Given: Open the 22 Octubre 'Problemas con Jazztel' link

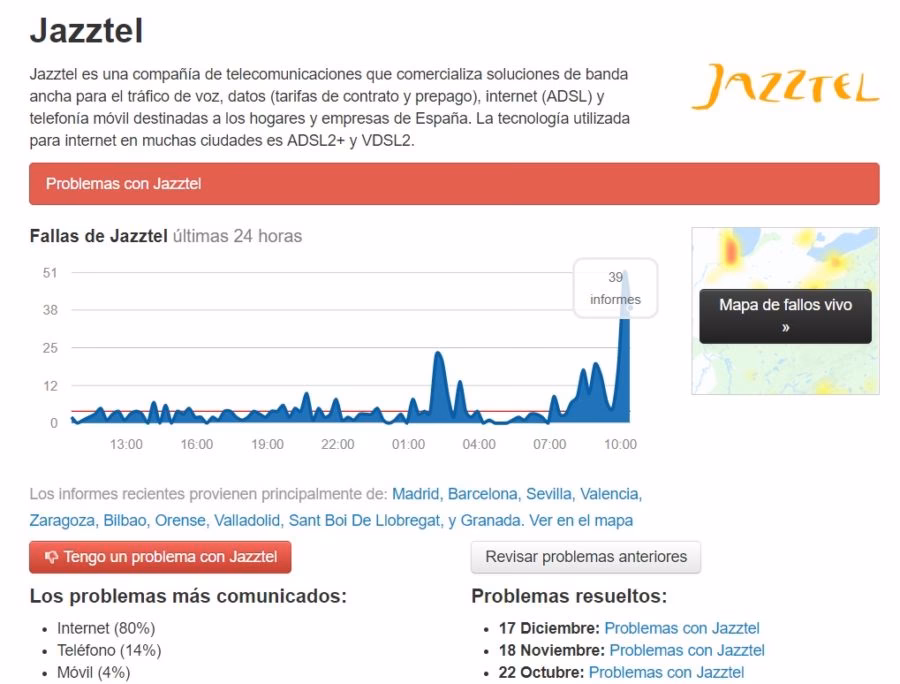Looking at the screenshot, I should 666,673.
